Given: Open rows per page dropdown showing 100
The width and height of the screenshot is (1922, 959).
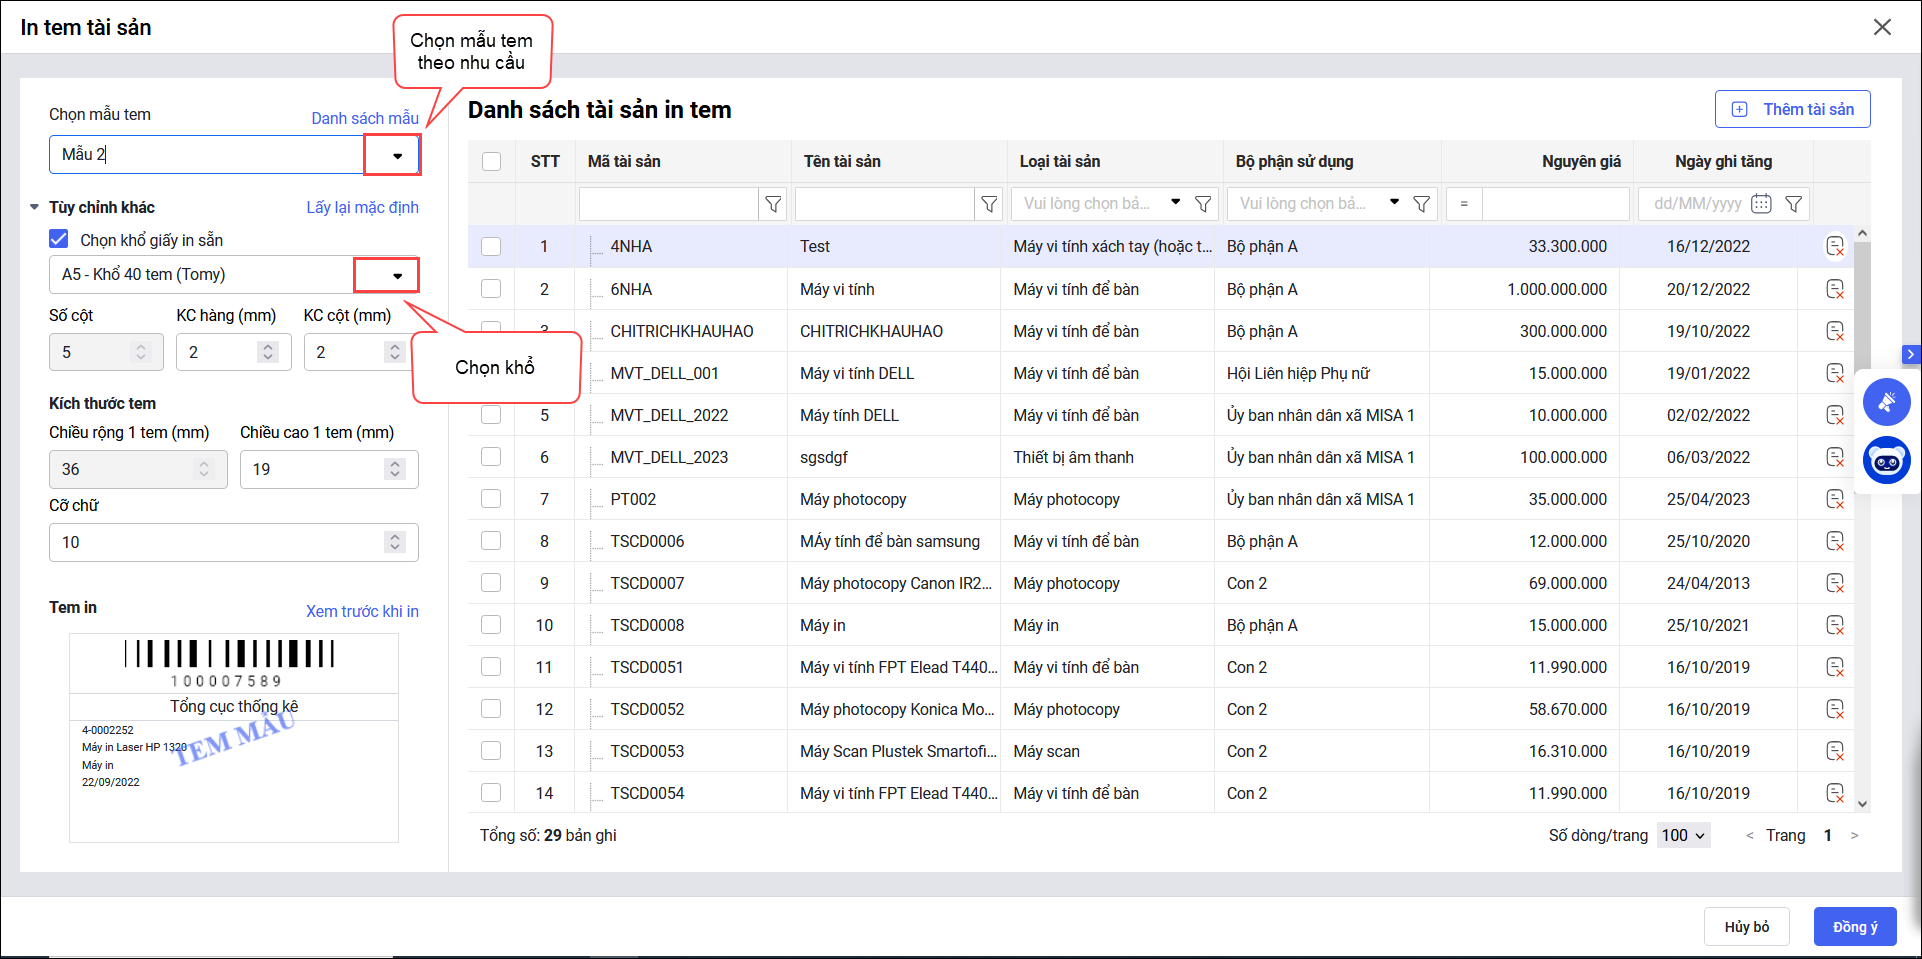Looking at the screenshot, I should click(x=1684, y=835).
